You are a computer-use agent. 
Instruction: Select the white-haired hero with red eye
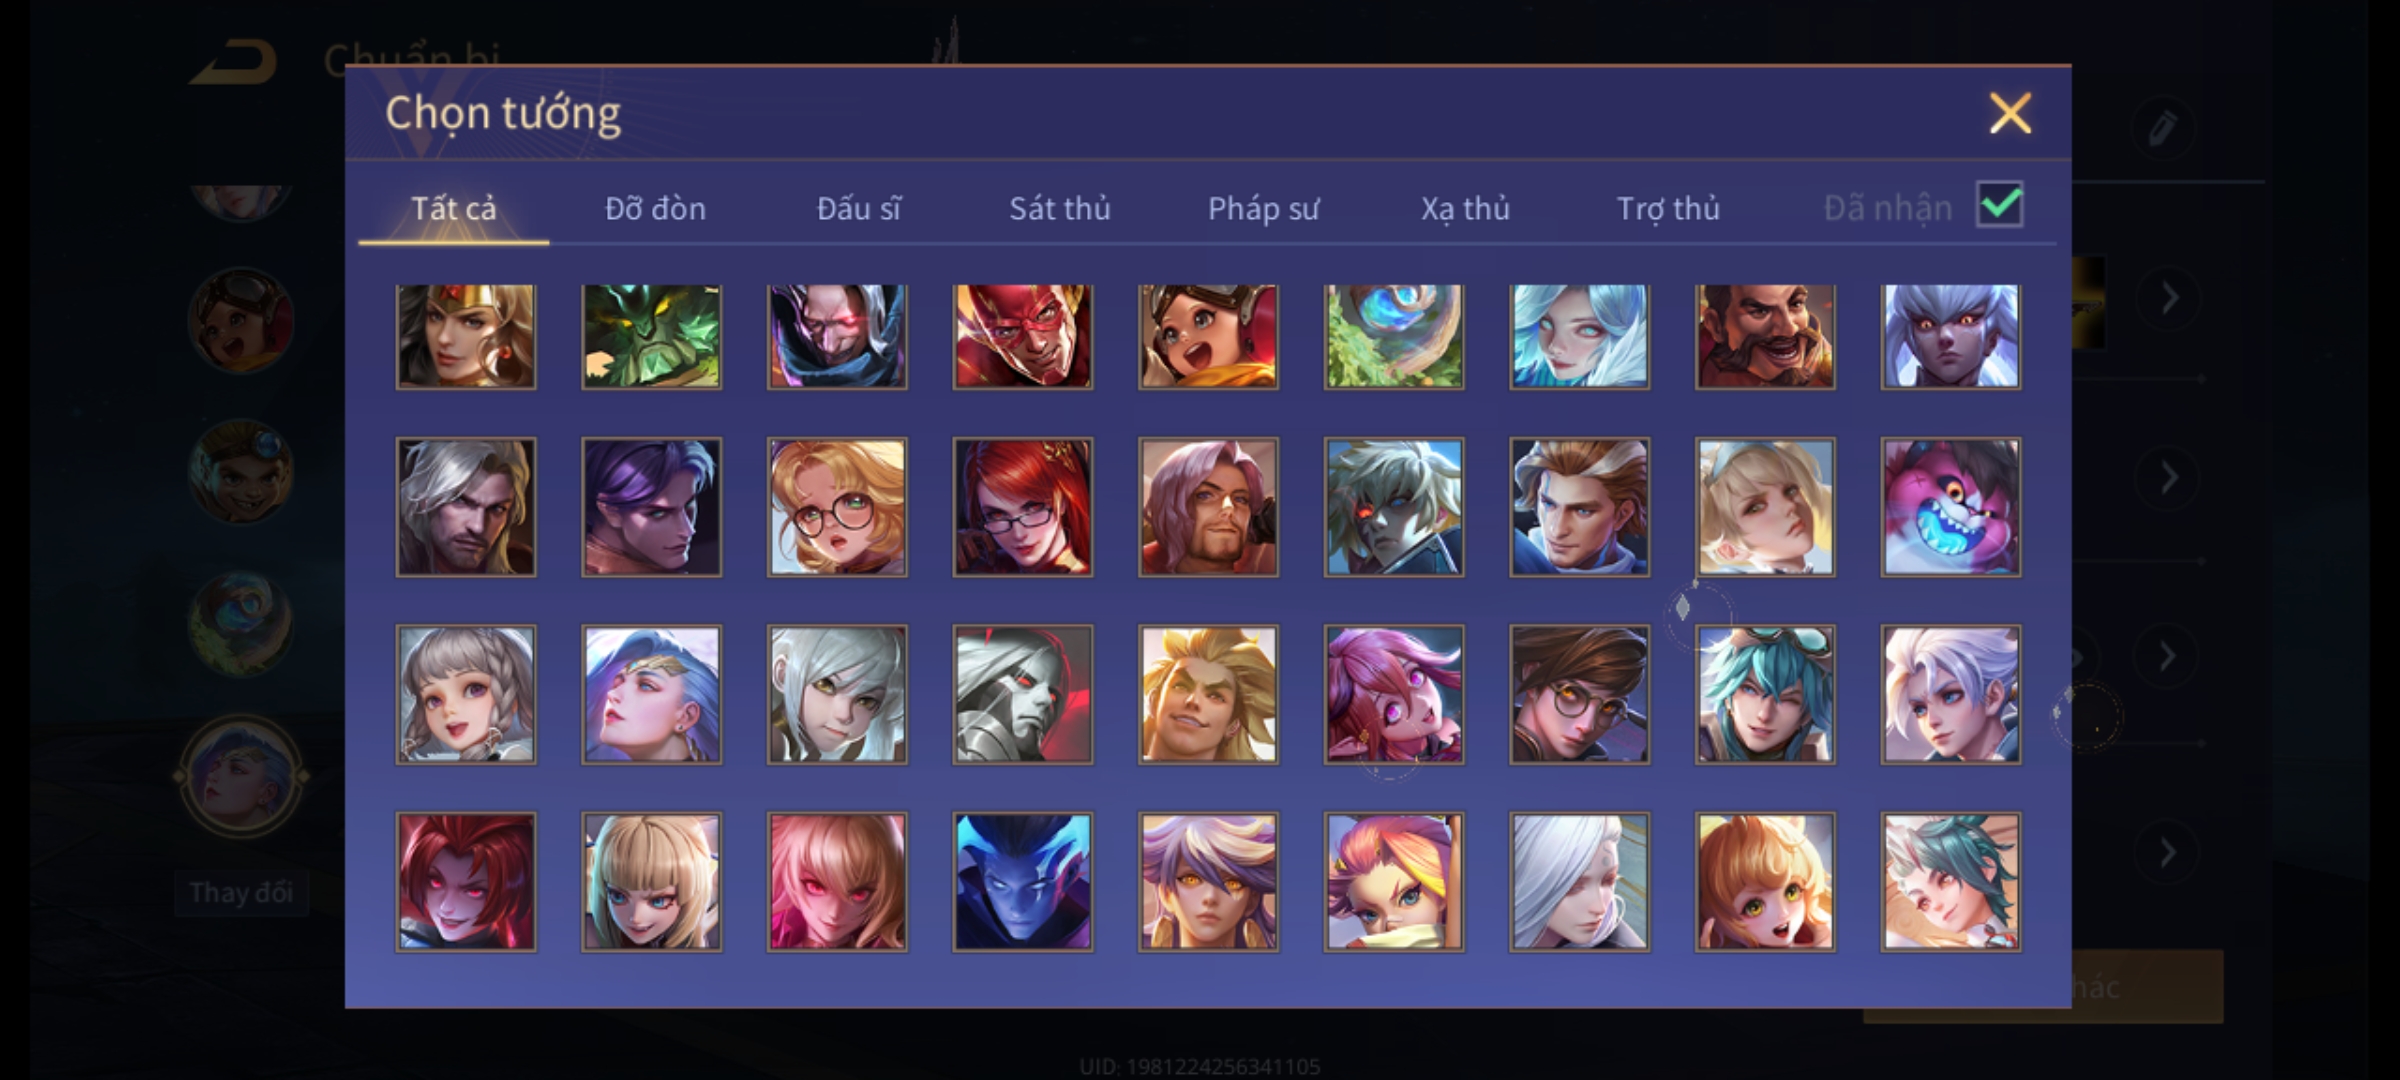click(1394, 507)
